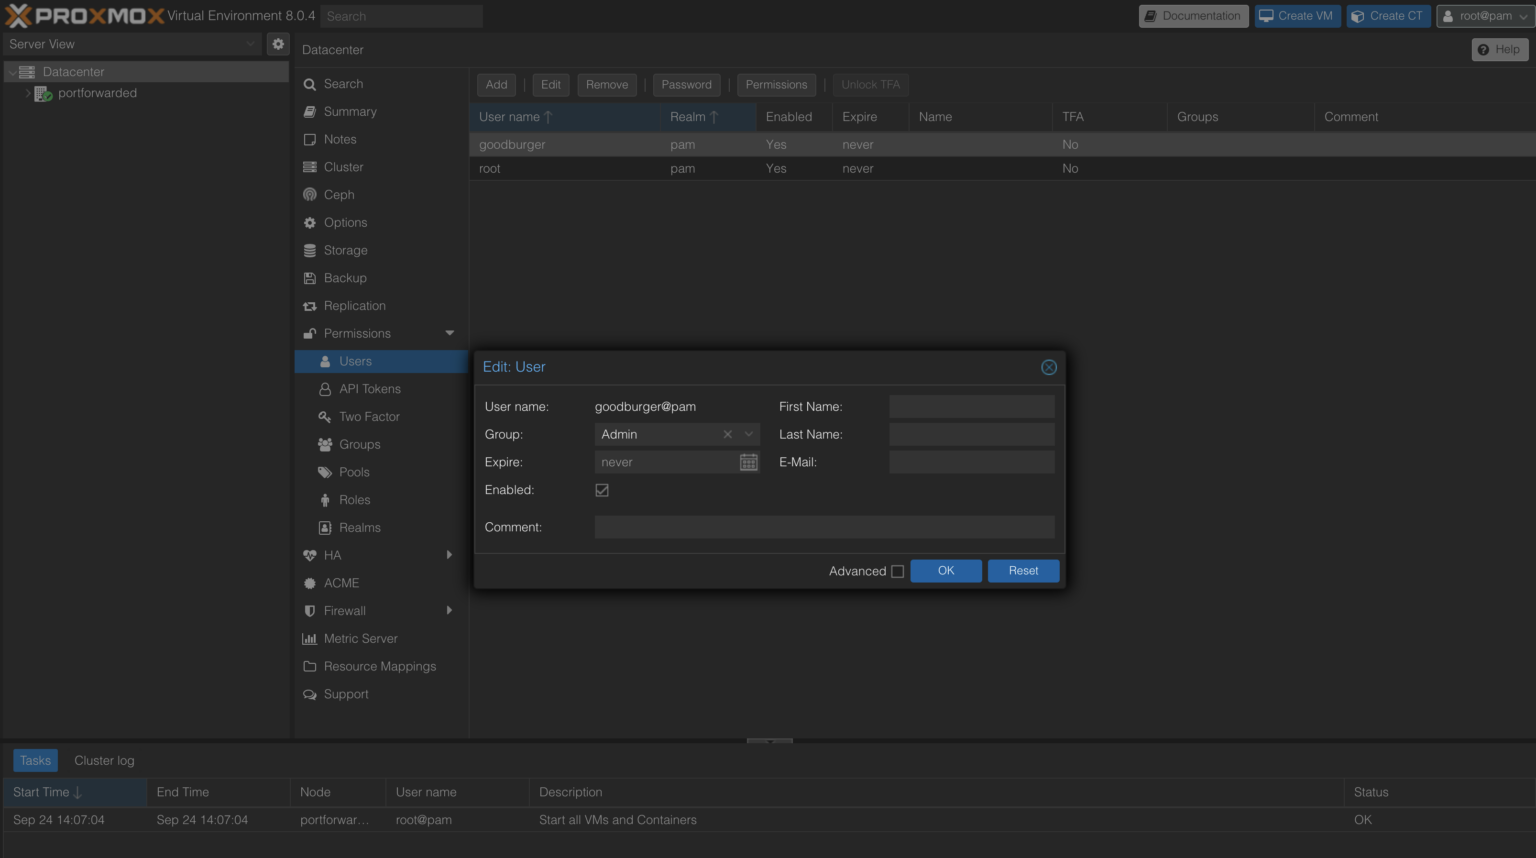Image resolution: width=1536 pixels, height=858 pixels.
Task: Click the Ceph icon in the sidebar
Action: pos(310,194)
